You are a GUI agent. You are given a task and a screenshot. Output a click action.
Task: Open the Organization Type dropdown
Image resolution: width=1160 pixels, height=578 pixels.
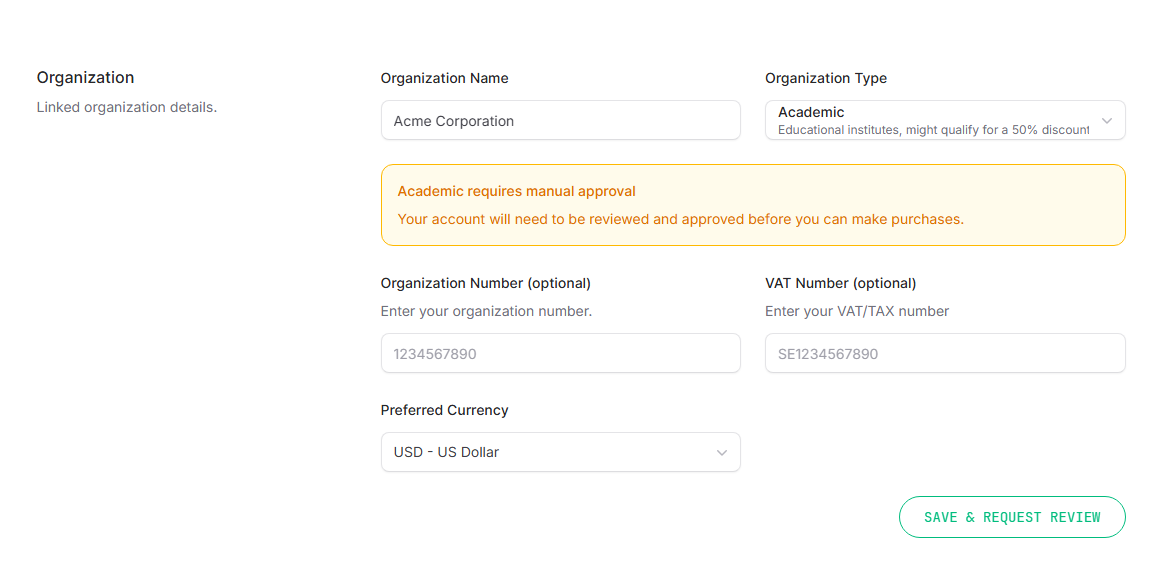[x=945, y=120]
